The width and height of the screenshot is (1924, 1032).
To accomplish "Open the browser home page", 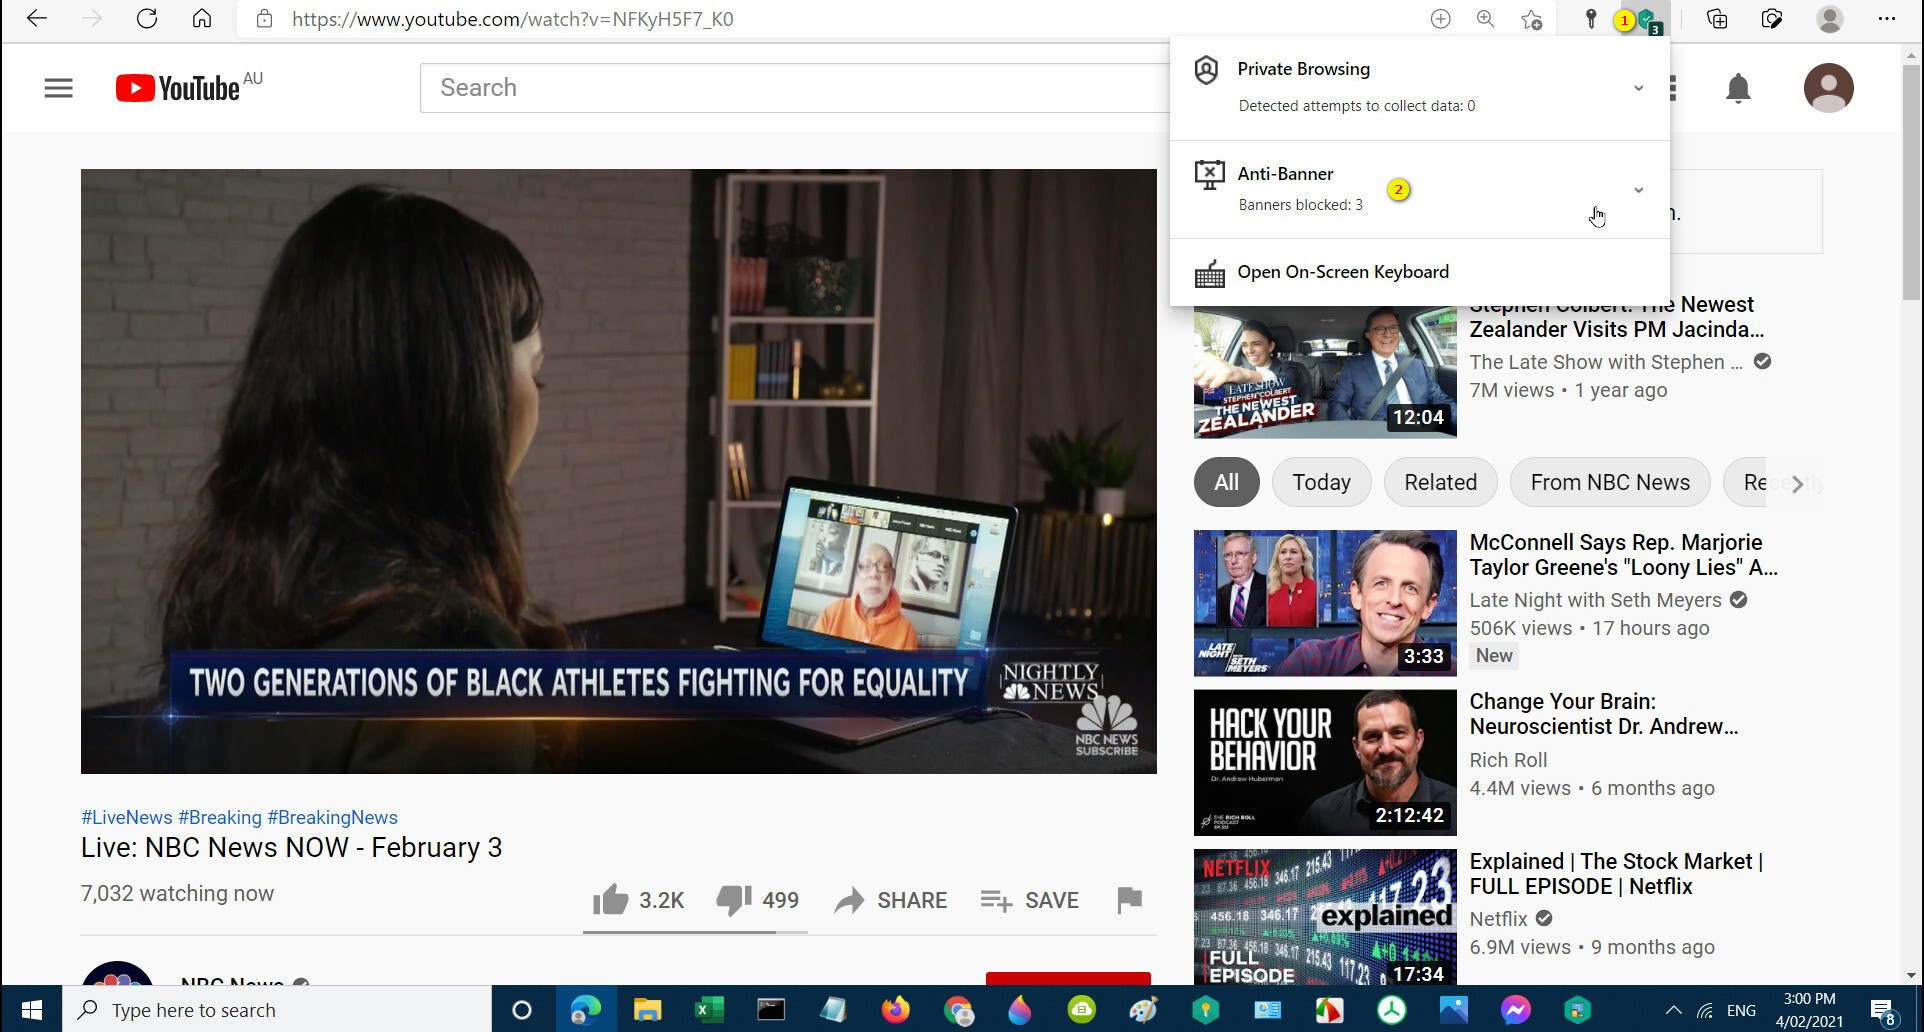I will [x=202, y=19].
